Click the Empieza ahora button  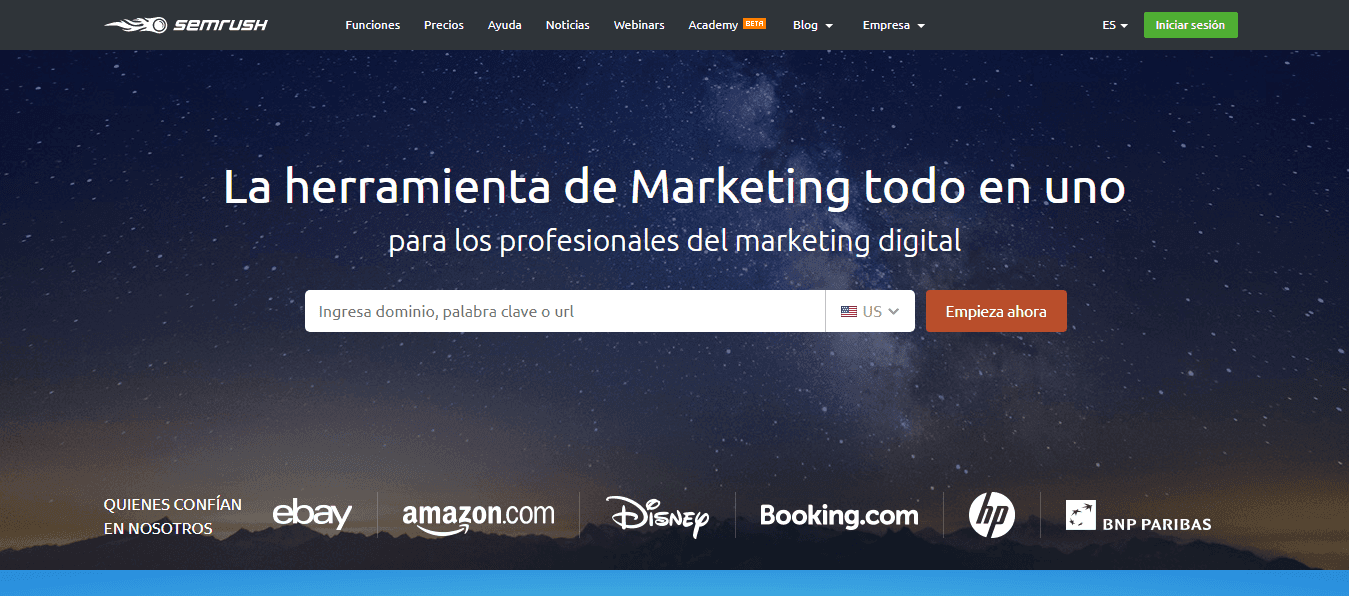[996, 311]
